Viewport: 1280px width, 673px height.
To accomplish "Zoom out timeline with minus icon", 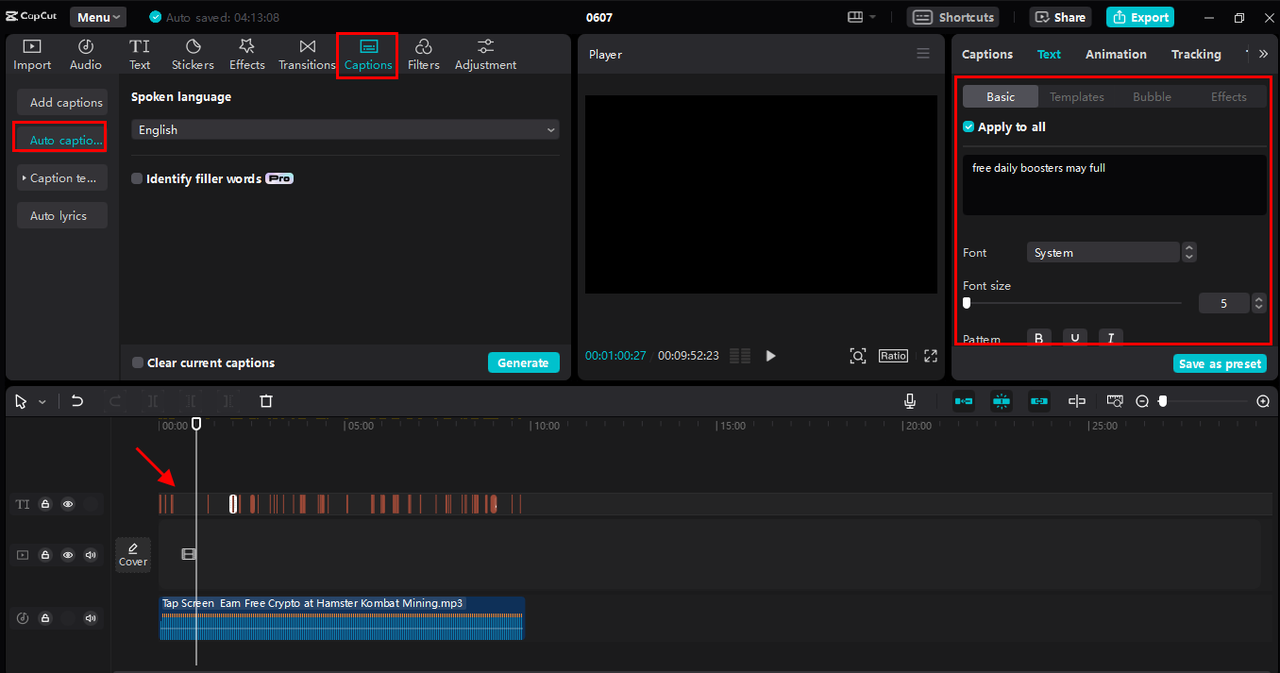I will [1142, 401].
